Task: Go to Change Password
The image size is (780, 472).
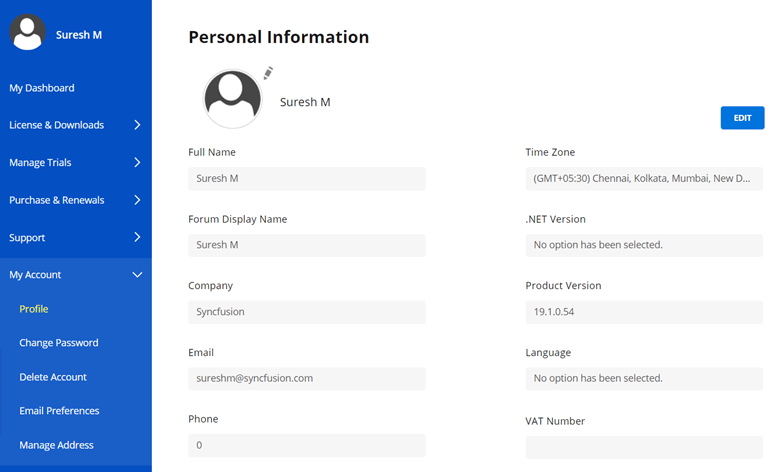Action: (x=59, y=343)
